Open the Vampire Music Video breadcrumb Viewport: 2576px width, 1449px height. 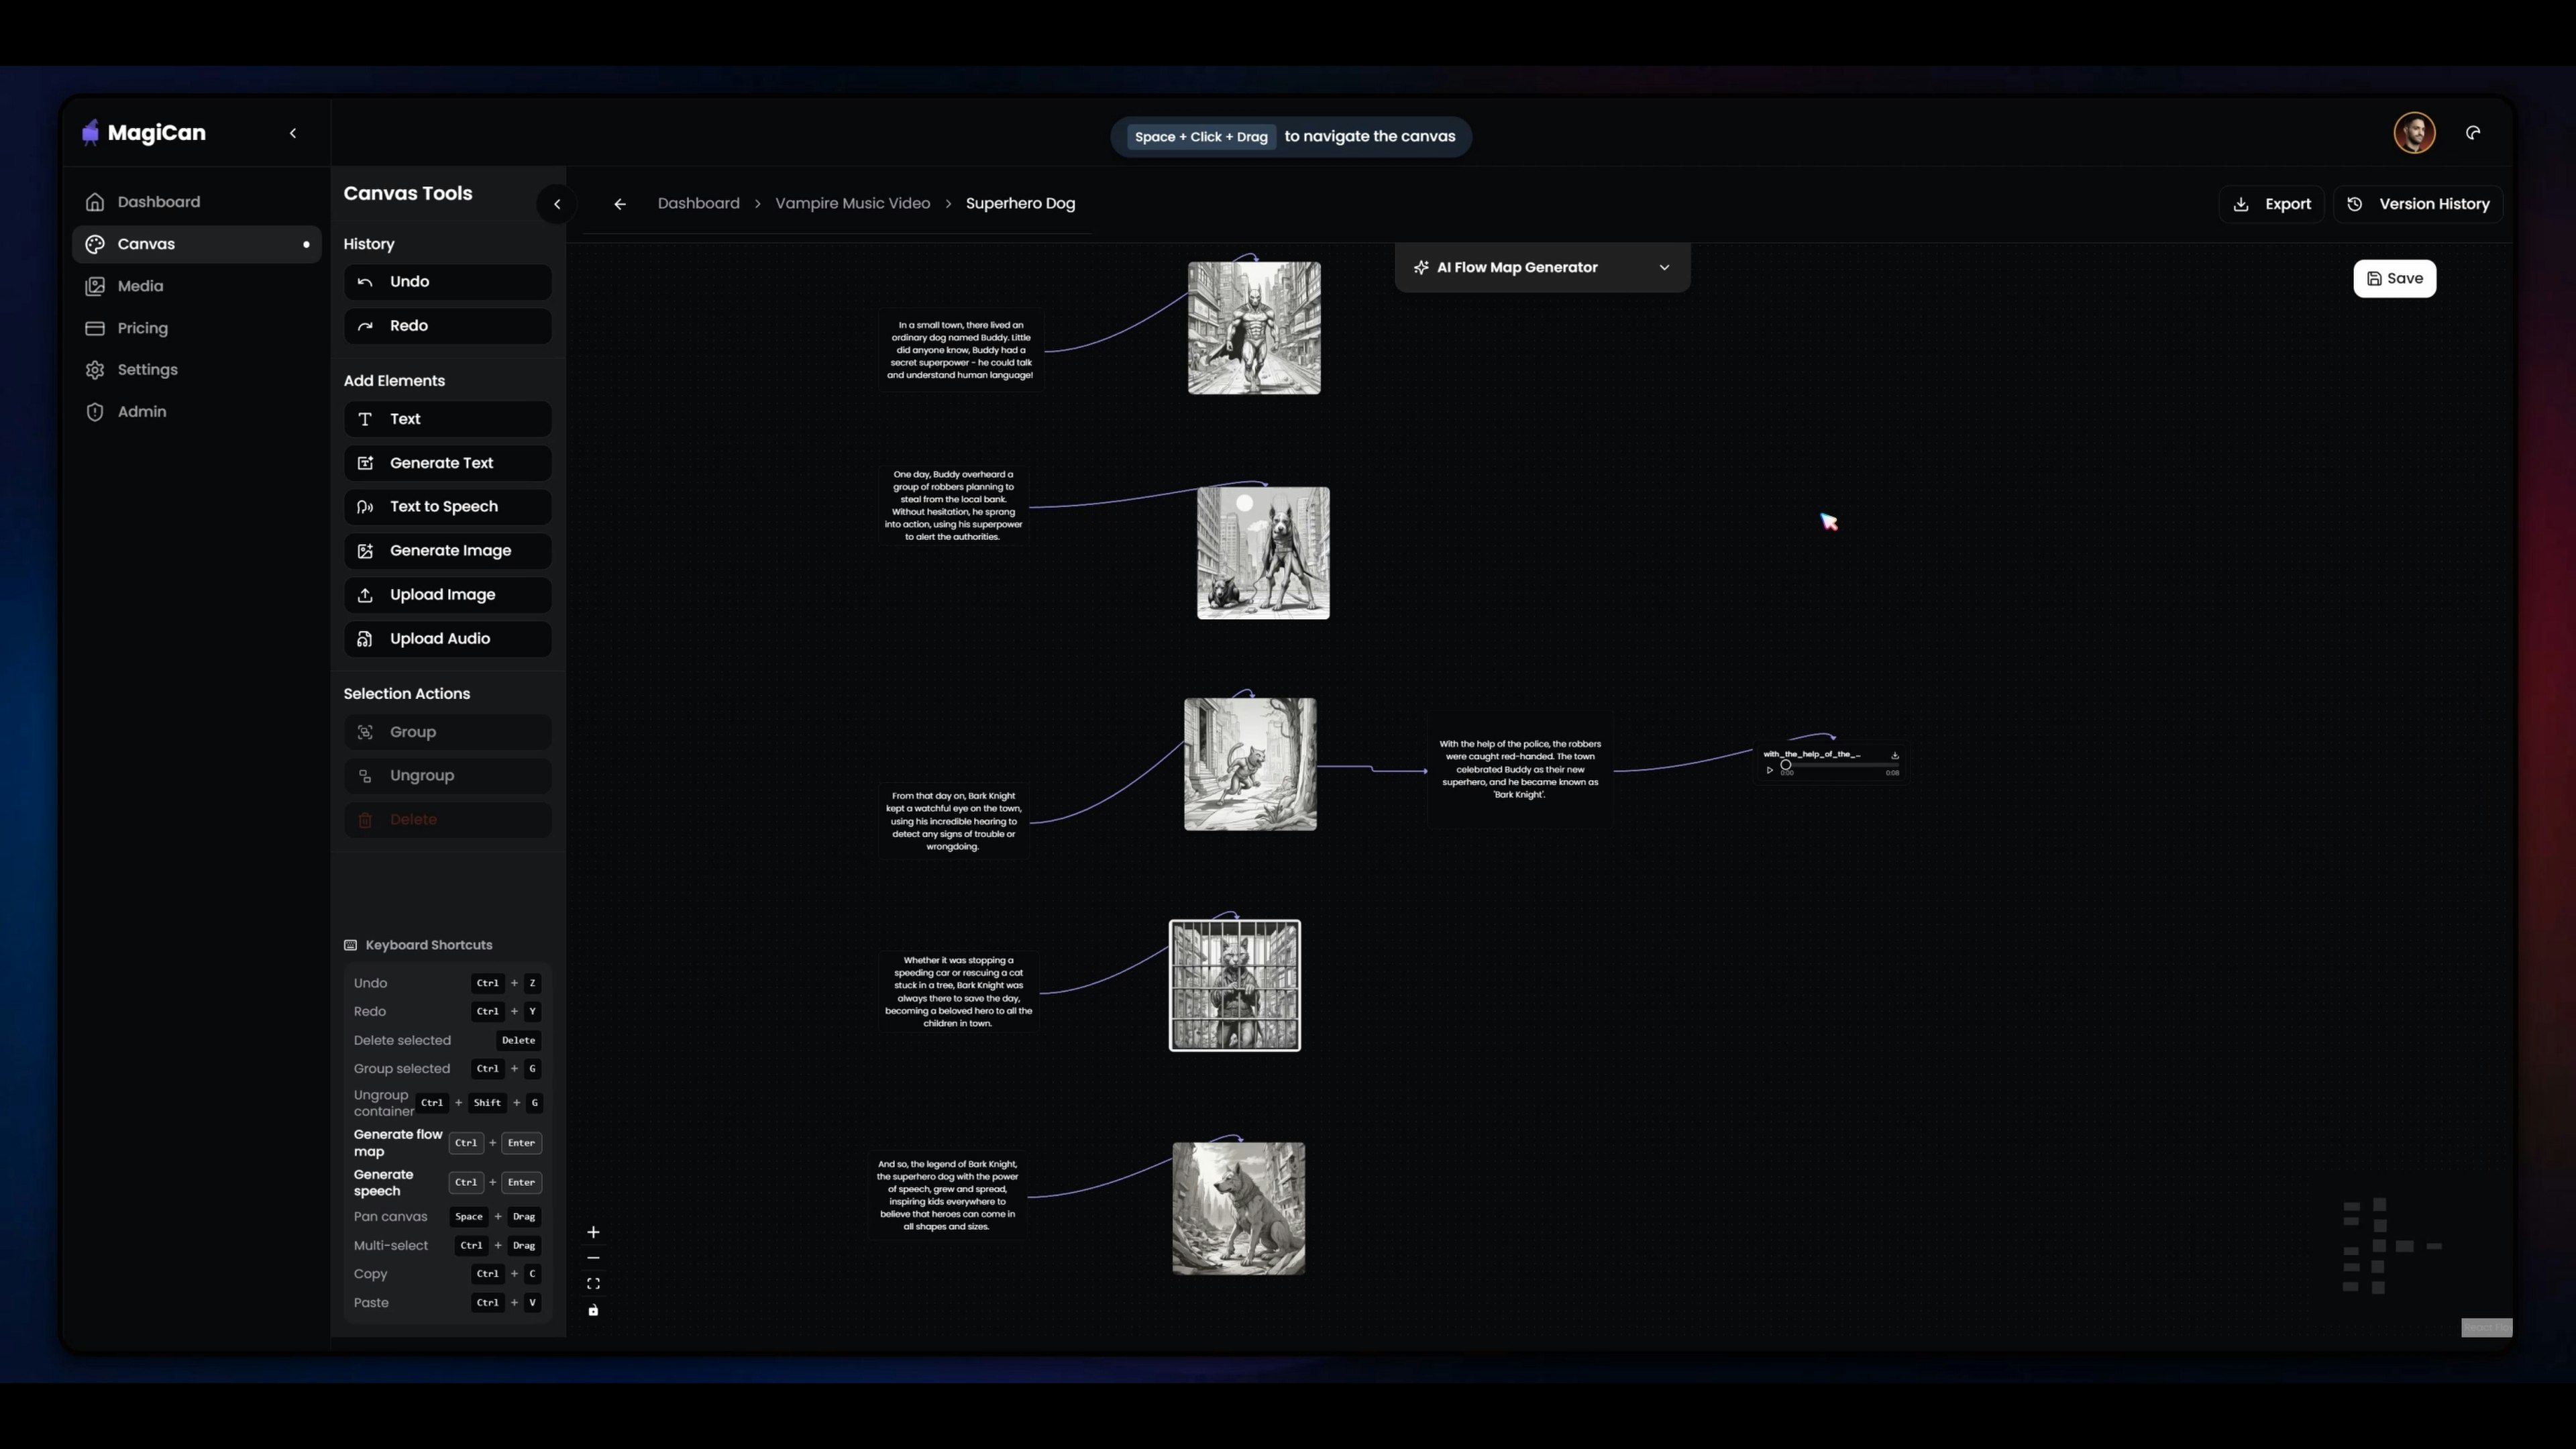point(852,204)
